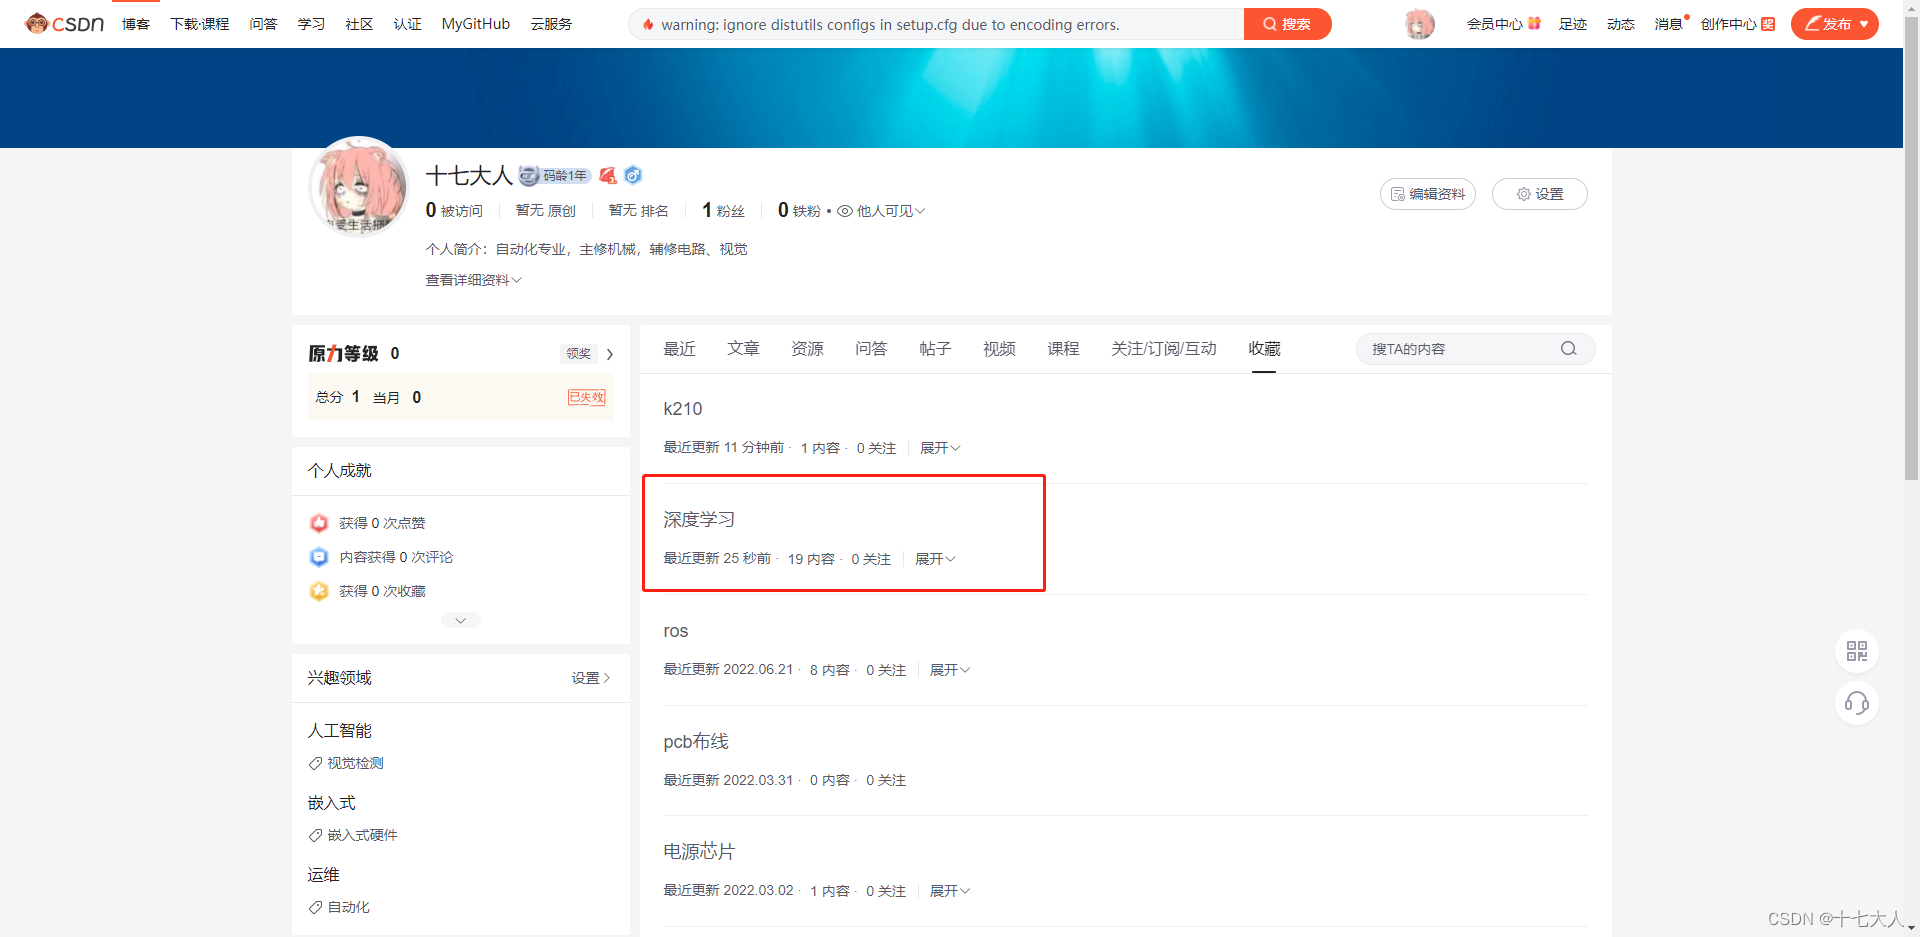Click the CSDN logo in header
This screenshot has width=1920, height=937.
click(65, 24)
